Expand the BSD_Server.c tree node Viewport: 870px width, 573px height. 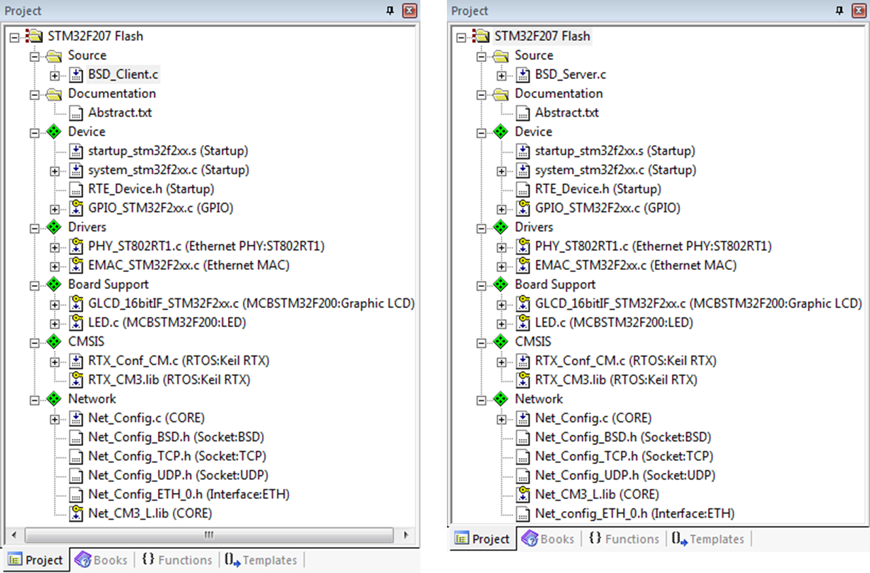(502, 75)
